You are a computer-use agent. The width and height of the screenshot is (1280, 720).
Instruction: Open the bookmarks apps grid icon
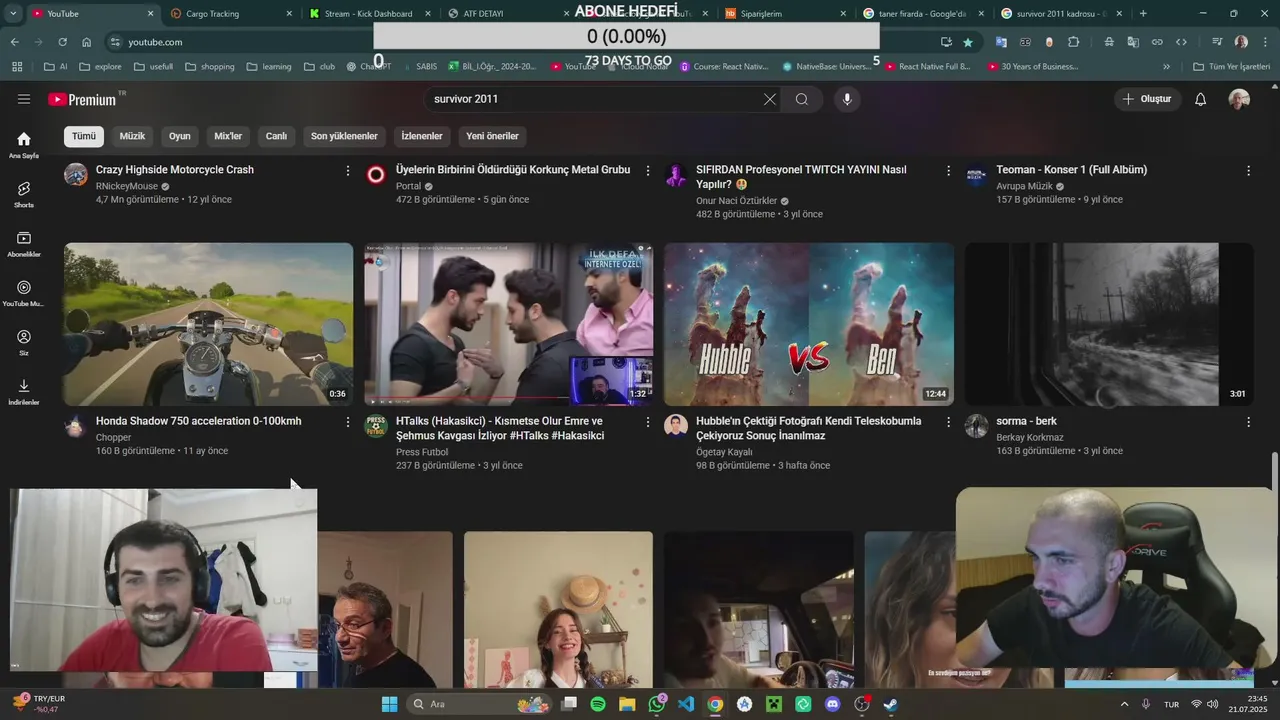point(17,66)
